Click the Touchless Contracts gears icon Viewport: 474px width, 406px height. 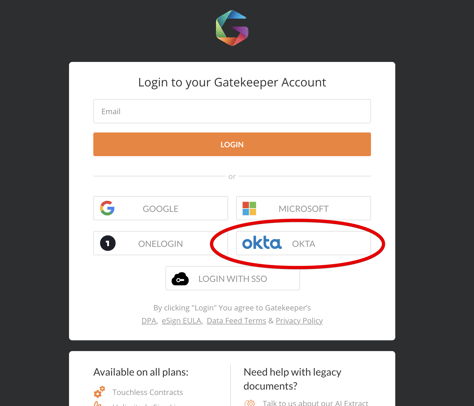point(99,392)
